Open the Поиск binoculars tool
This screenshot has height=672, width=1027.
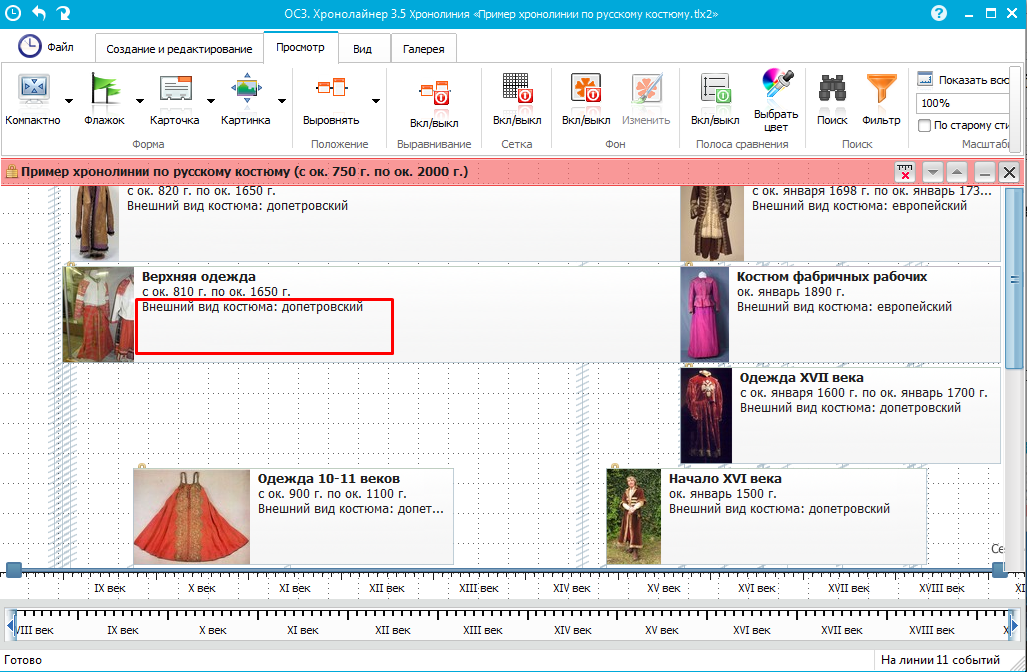(832, 92)
